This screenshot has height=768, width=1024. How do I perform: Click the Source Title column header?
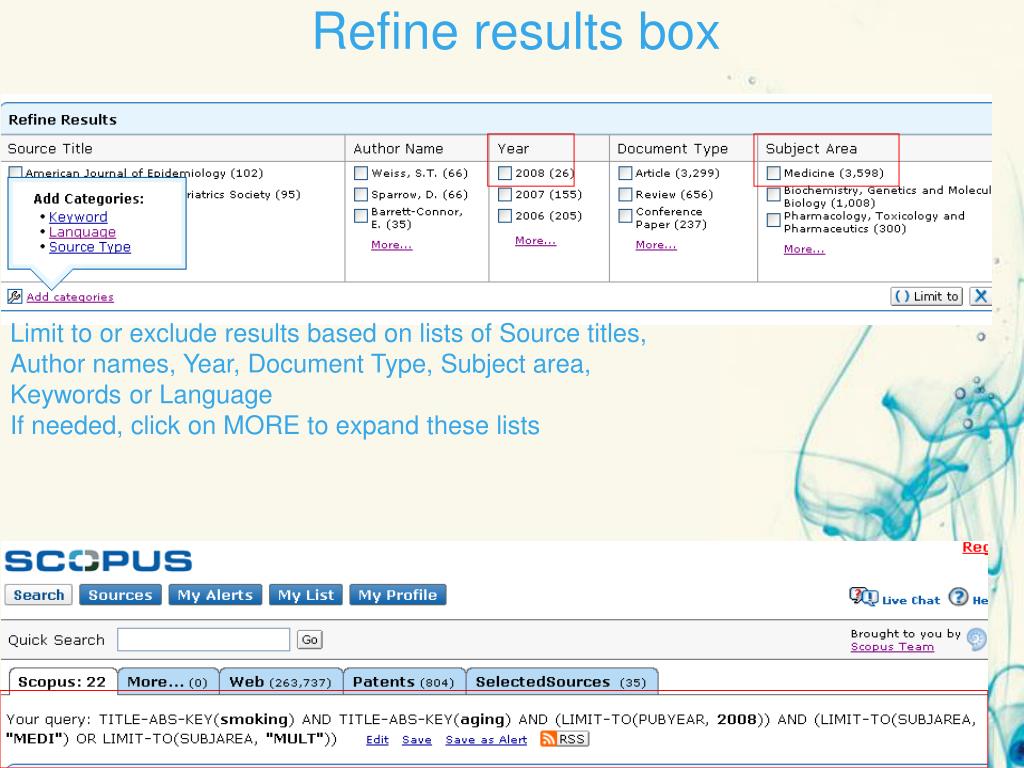click(50, 148)
